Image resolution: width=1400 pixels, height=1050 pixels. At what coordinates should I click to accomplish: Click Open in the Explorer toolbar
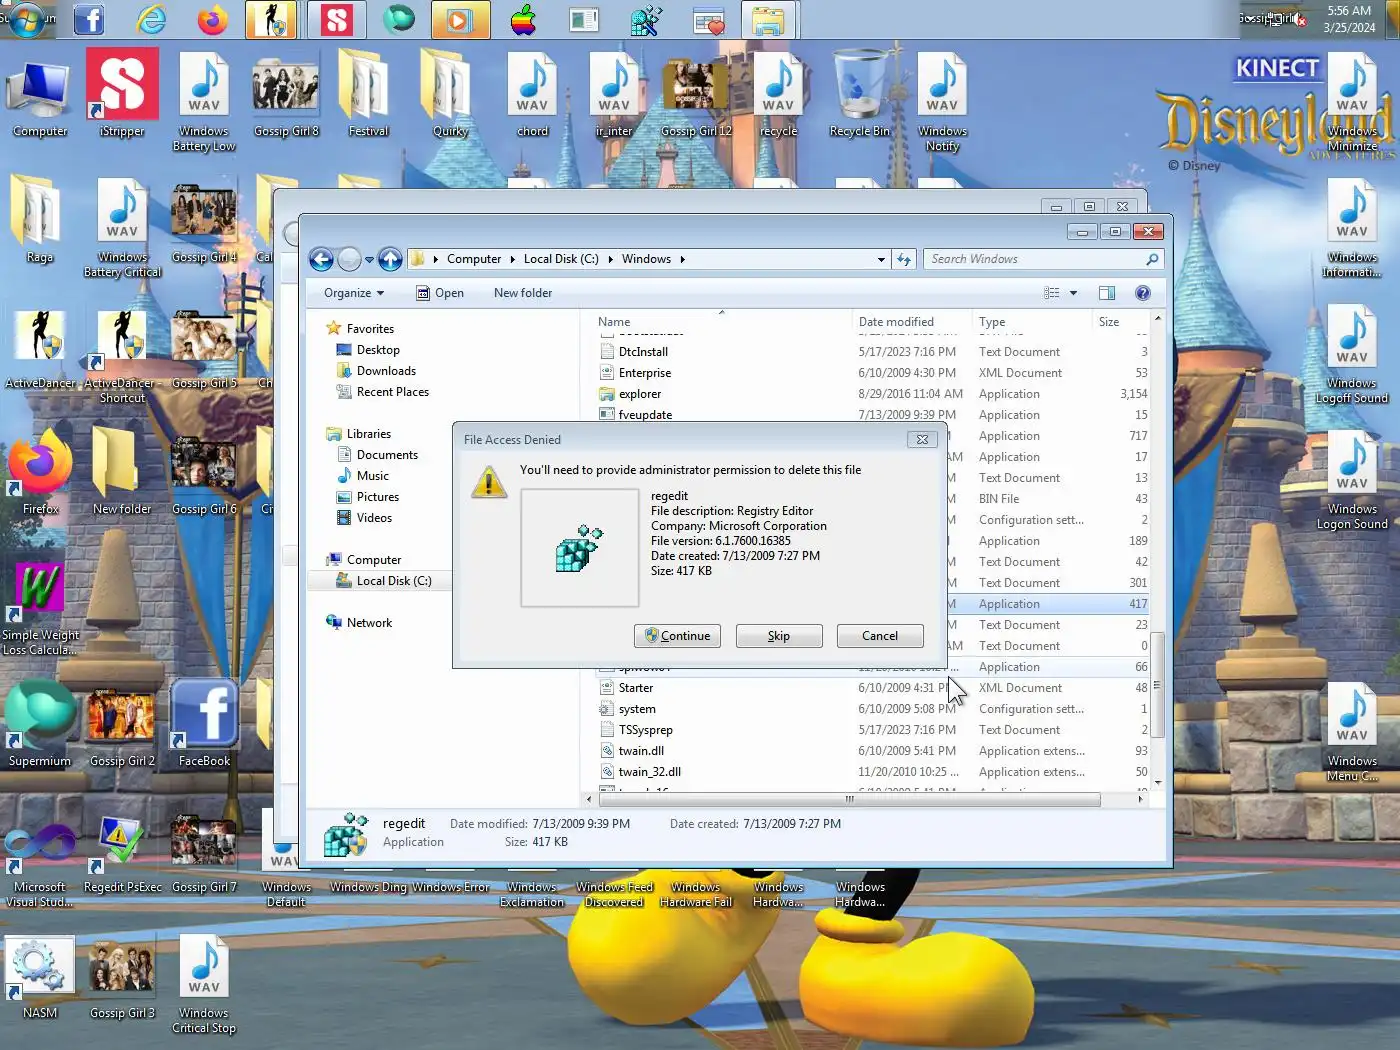(x=440, y=293)
